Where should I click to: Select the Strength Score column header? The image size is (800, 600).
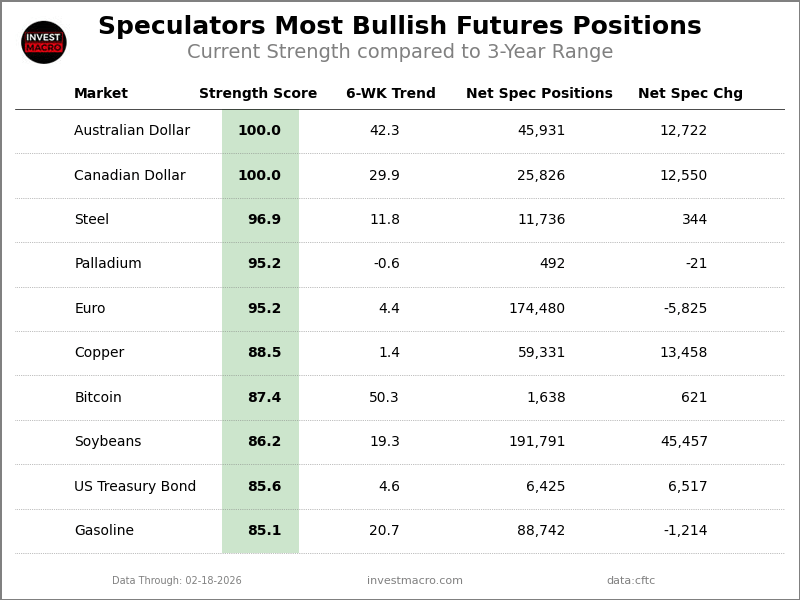(x=258, y=94)
